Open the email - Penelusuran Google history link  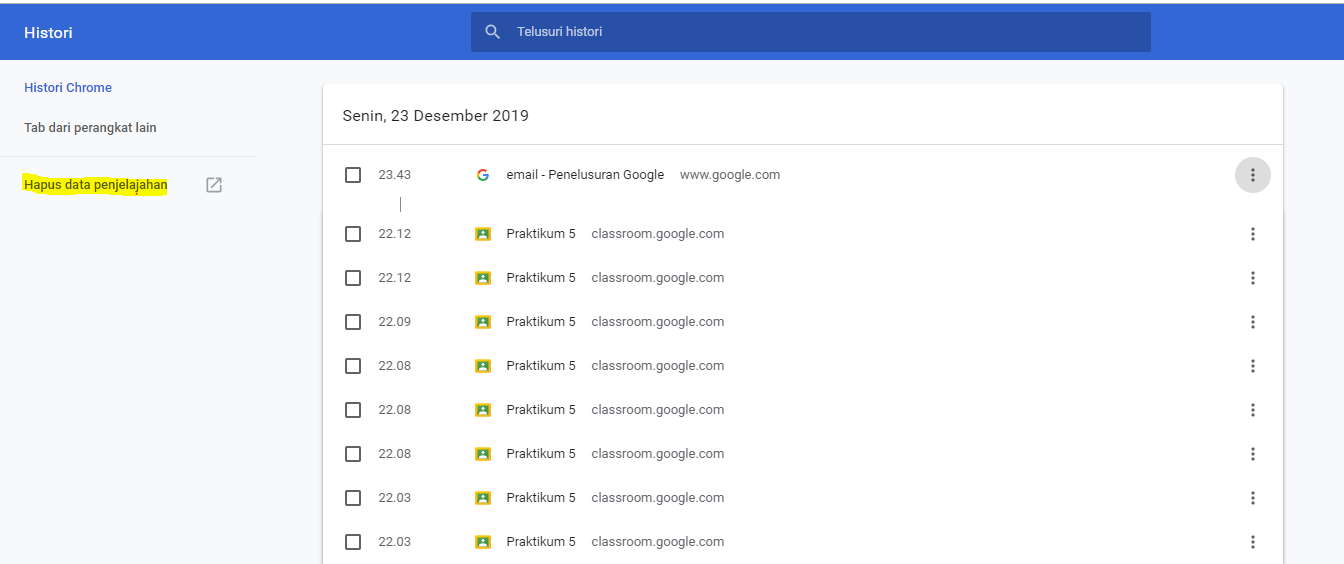585,175
